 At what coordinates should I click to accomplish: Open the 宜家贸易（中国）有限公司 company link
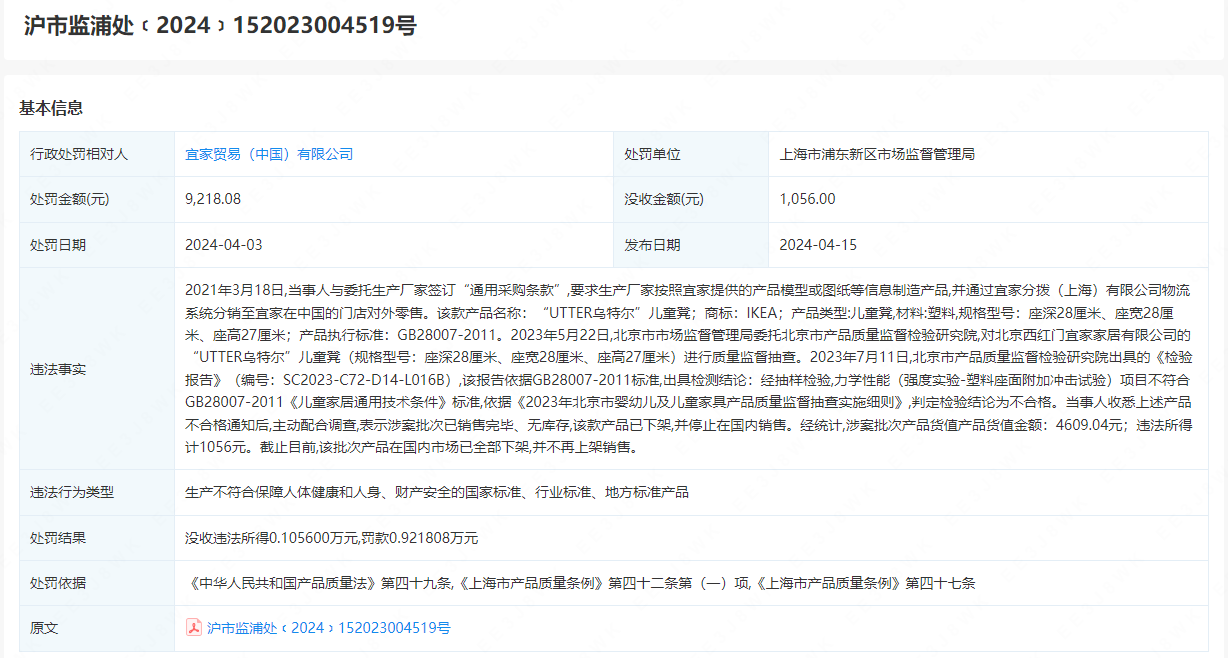pyautogui.click(x=269, y=154)
